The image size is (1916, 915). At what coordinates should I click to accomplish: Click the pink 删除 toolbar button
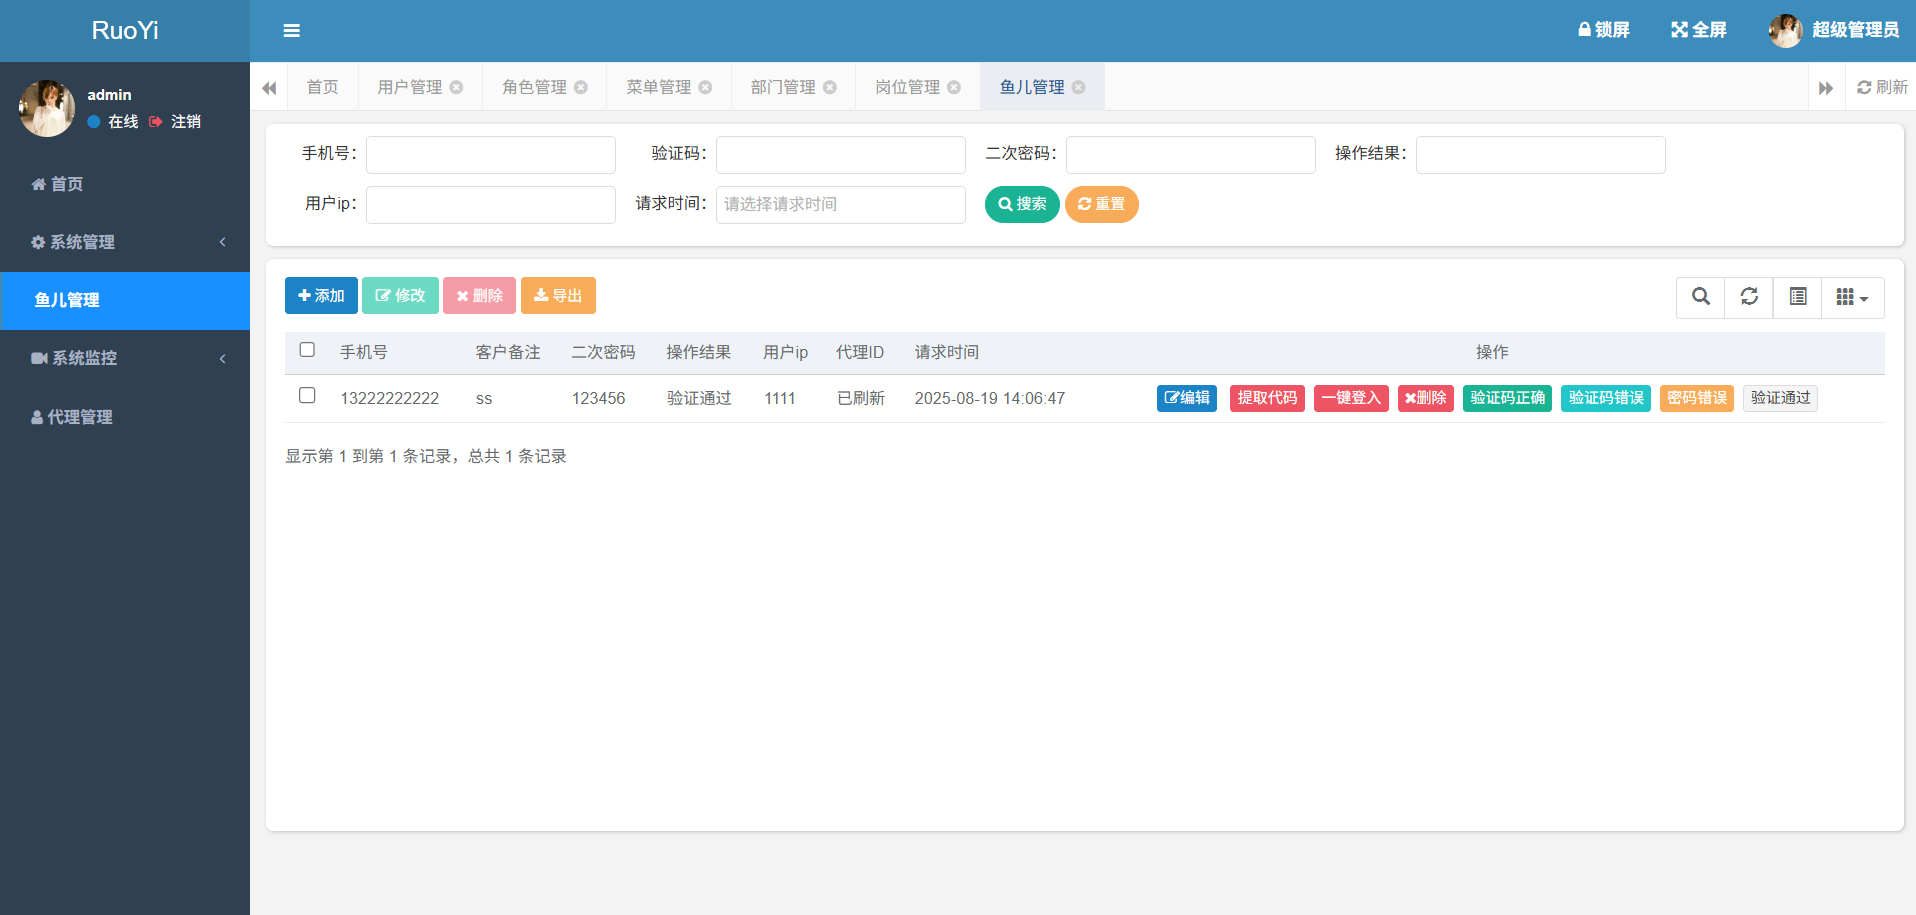480,296
